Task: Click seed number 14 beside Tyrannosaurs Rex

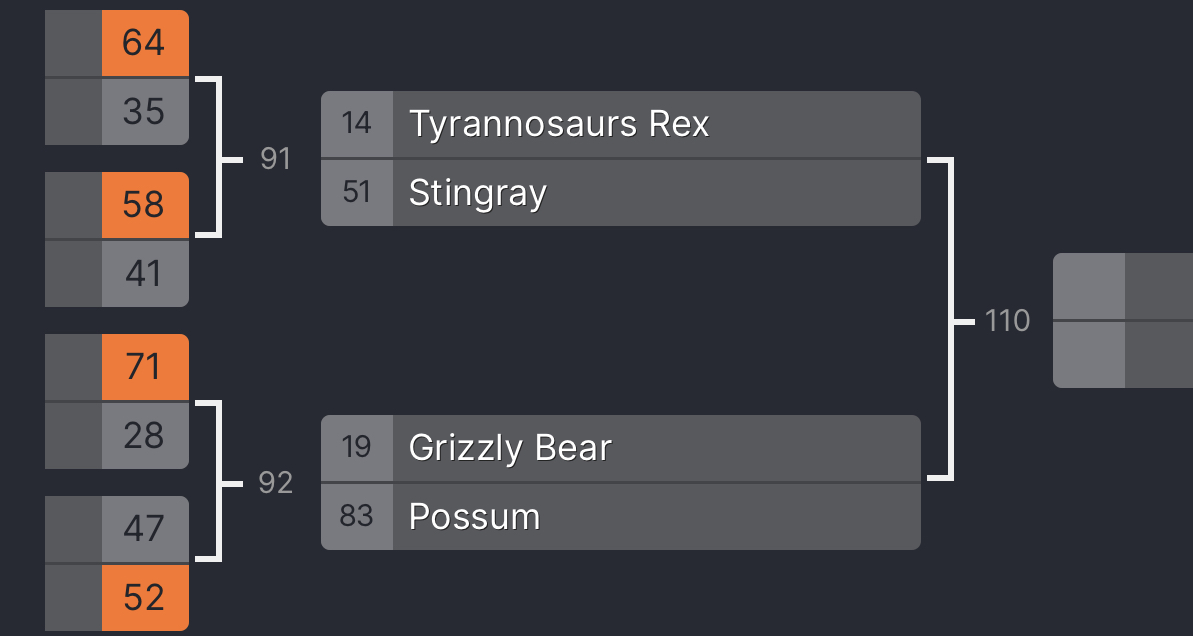Action: [356, 124]
